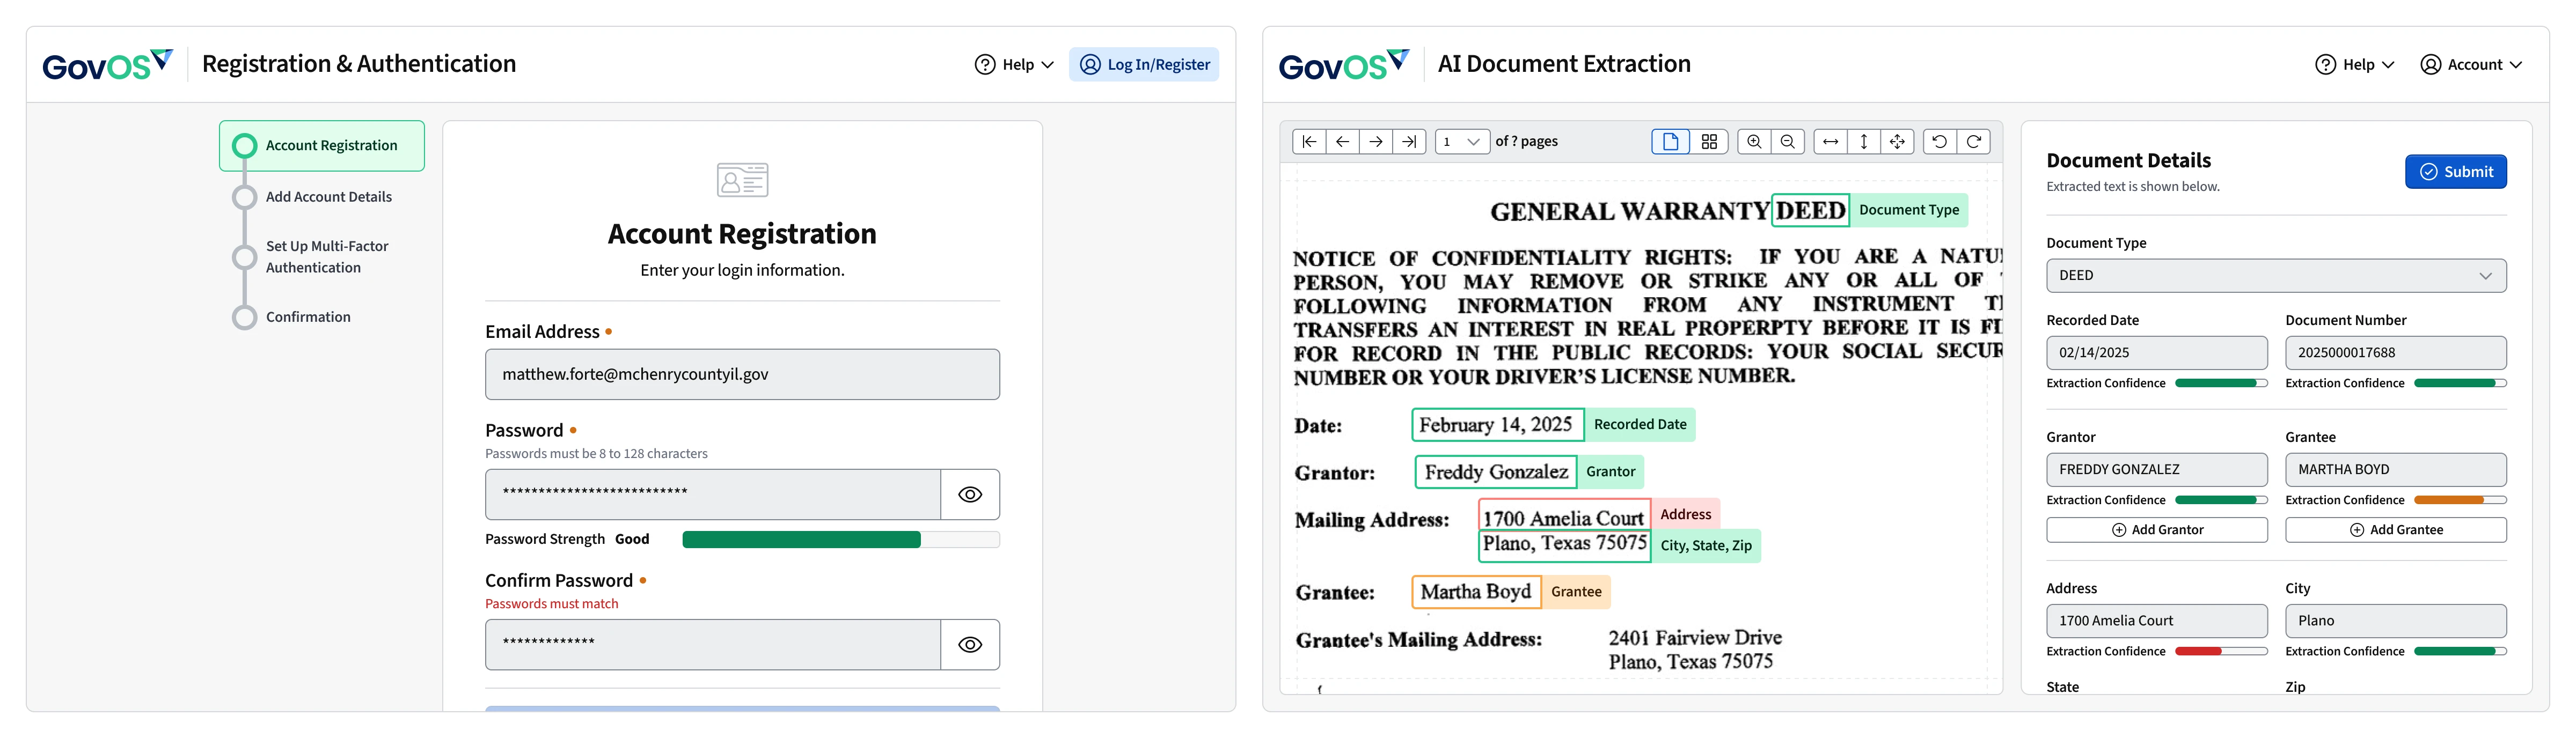Rotate document counterclockwise

click(1939, 142)
